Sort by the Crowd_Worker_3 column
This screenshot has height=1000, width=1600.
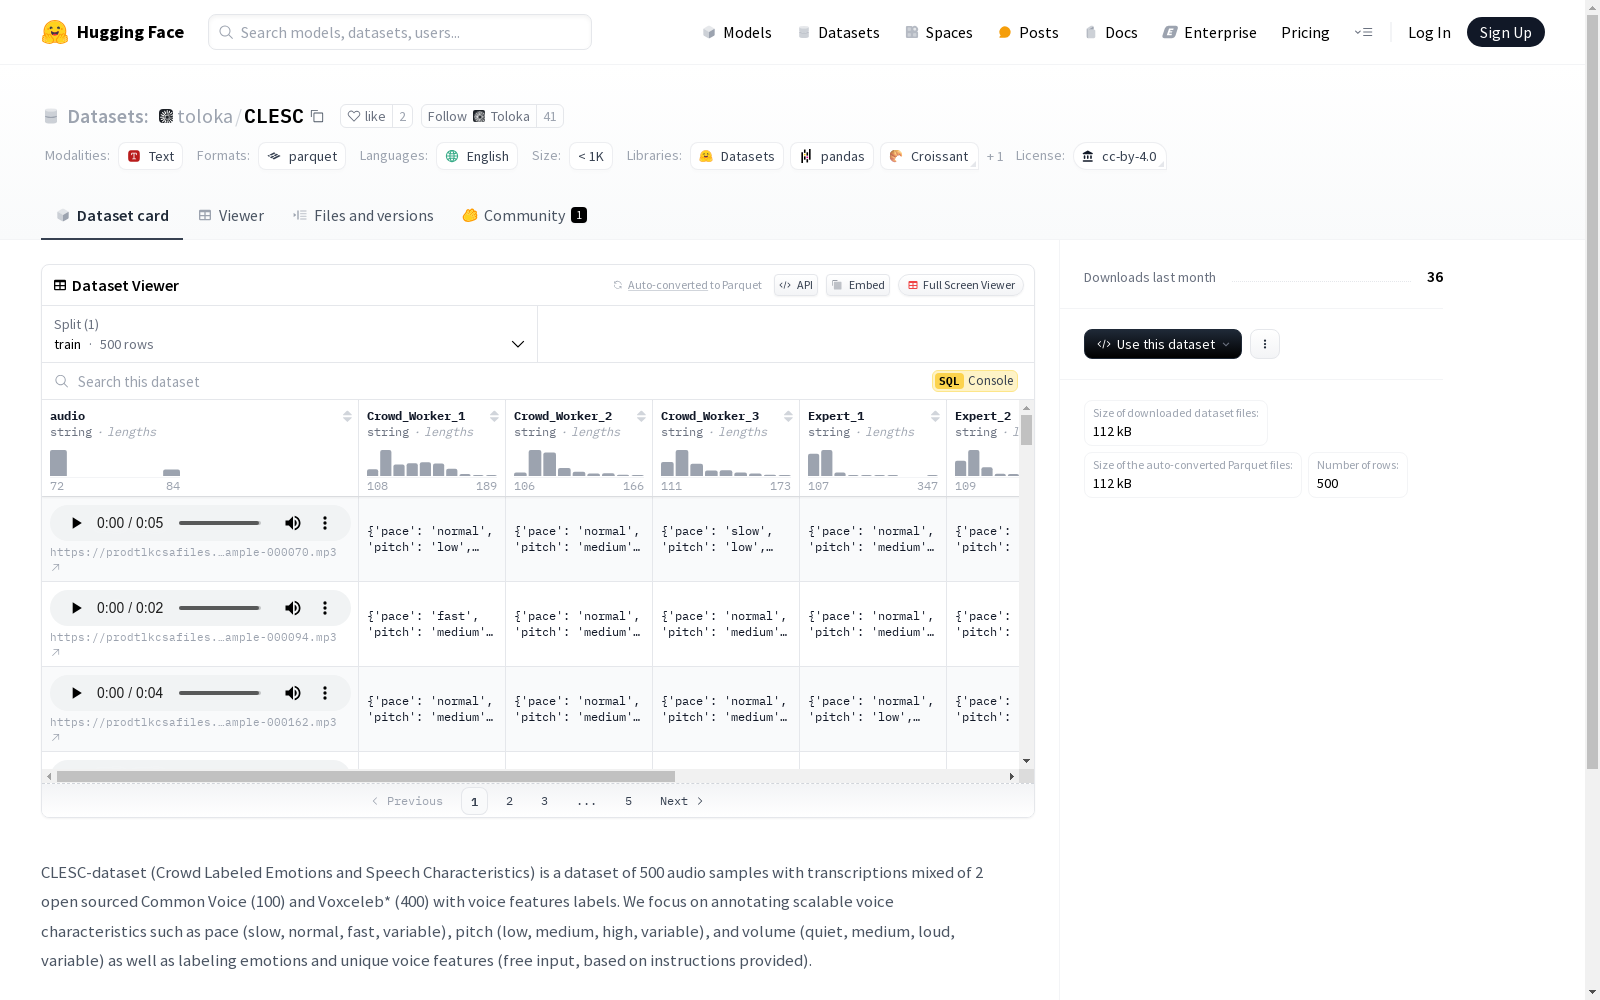click(788, 416)
